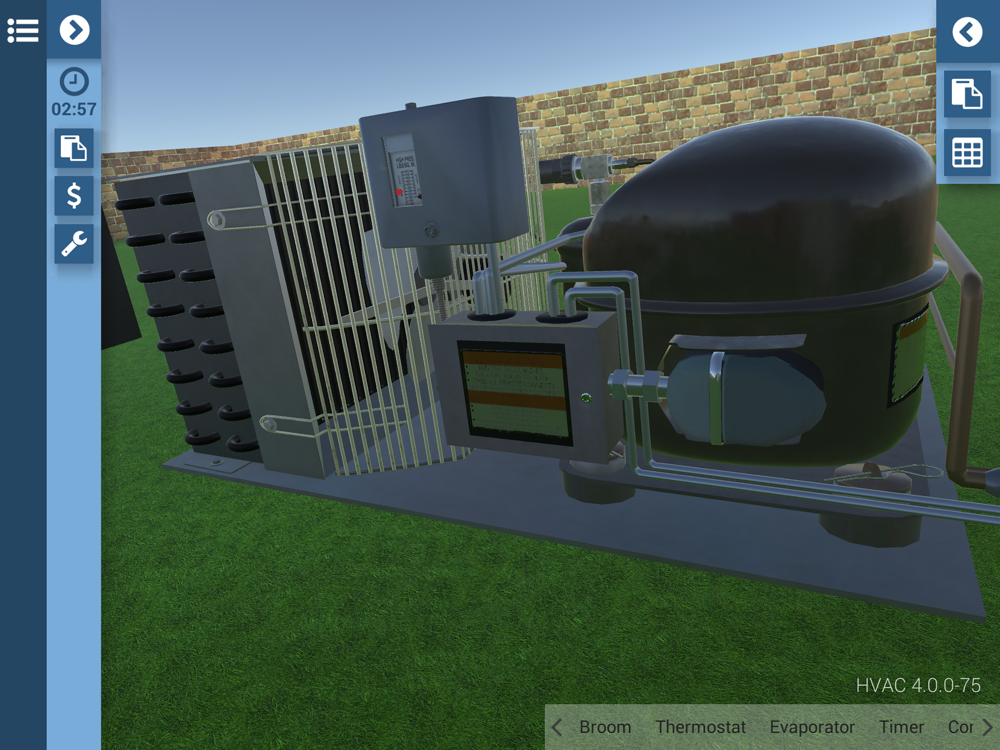
Task: Jump to the Broom item
Action: (605, 727)
